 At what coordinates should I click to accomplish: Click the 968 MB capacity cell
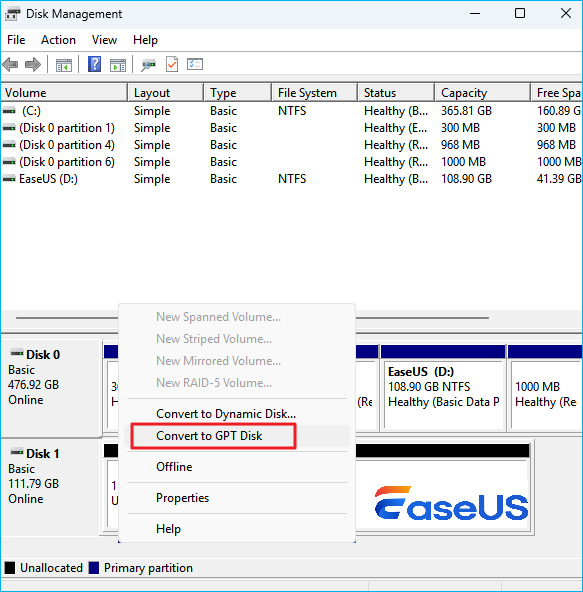(460, 145)
